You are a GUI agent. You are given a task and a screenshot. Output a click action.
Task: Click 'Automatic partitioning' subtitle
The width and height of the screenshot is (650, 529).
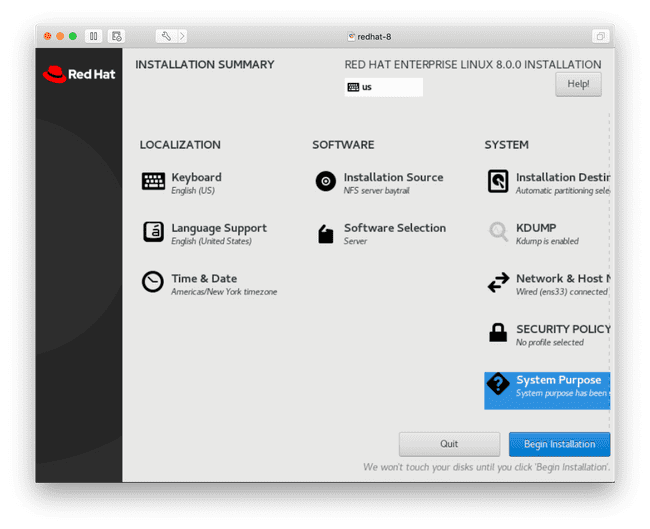coord(563,191)
